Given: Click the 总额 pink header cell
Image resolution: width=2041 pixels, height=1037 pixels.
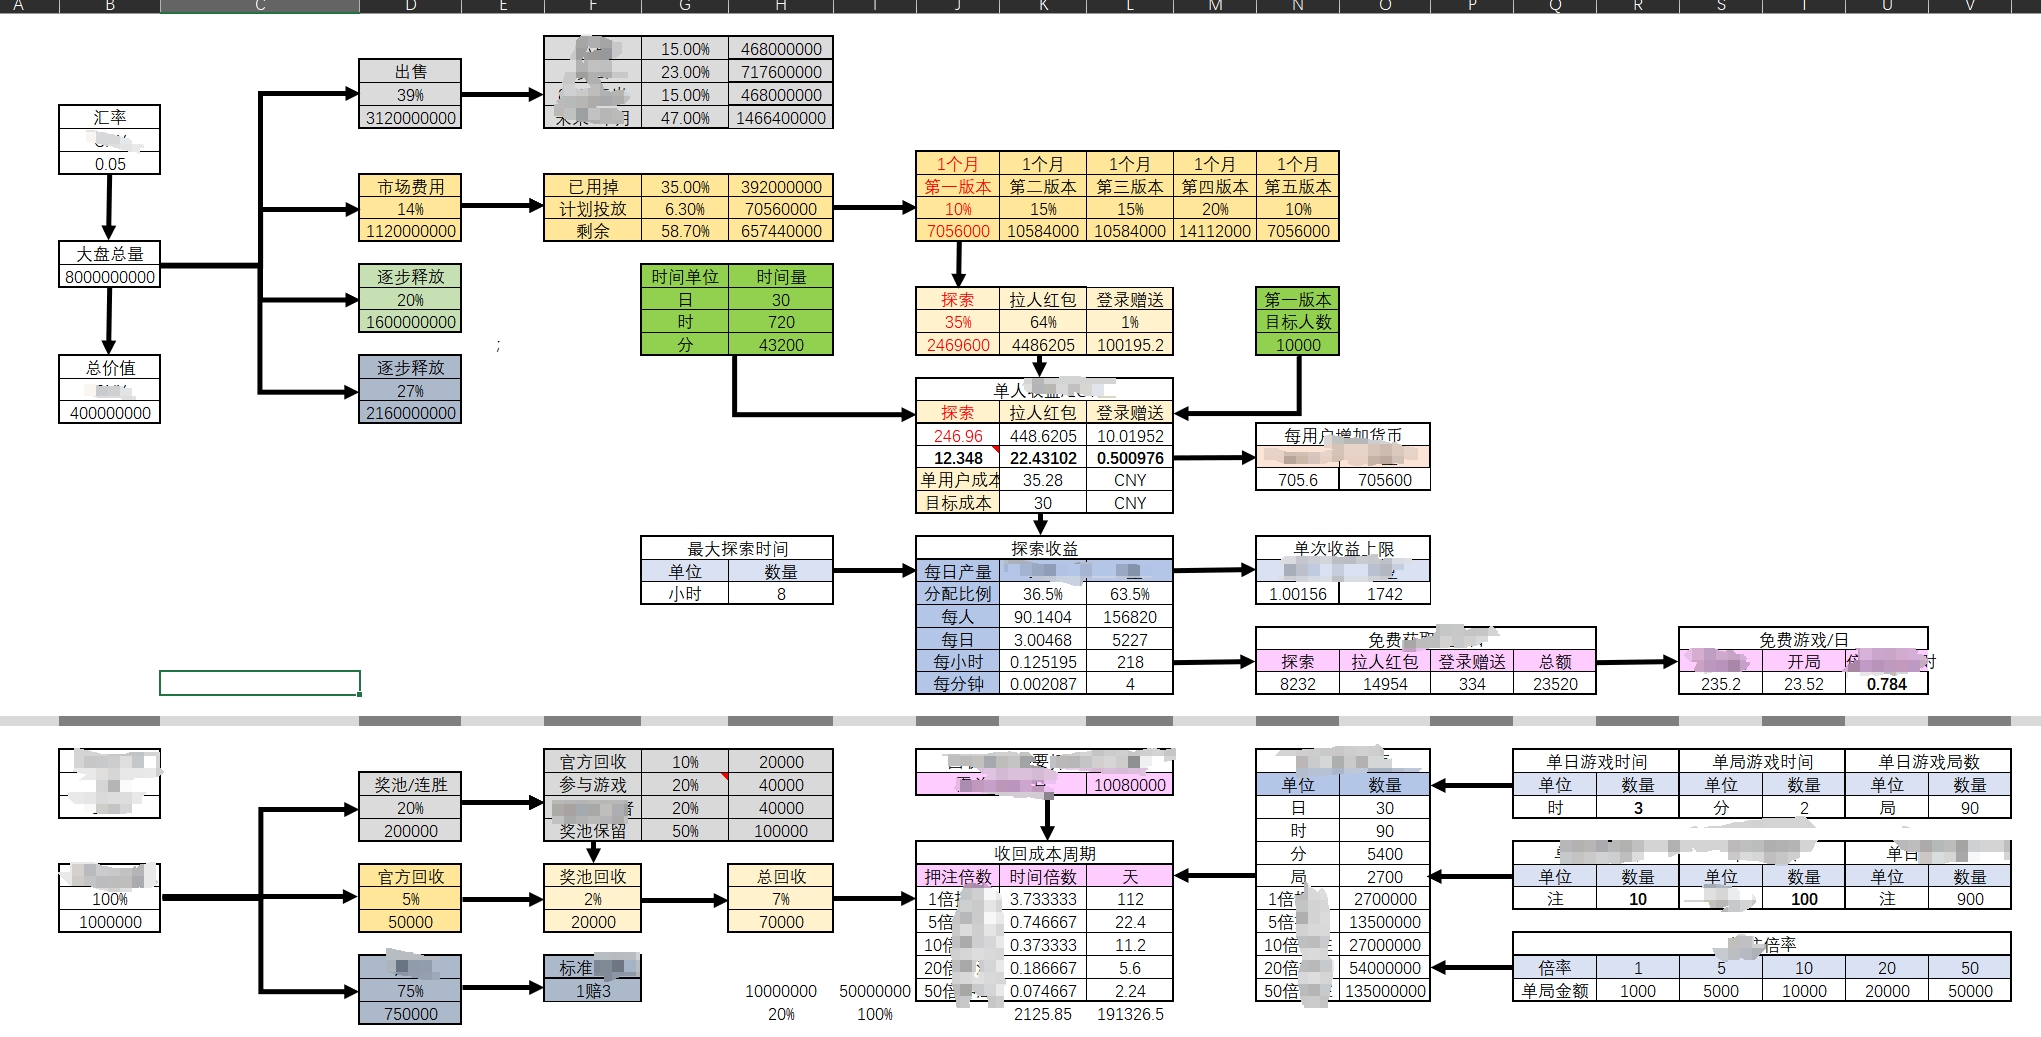Looking at the screenshot, I should point(1555,662).
